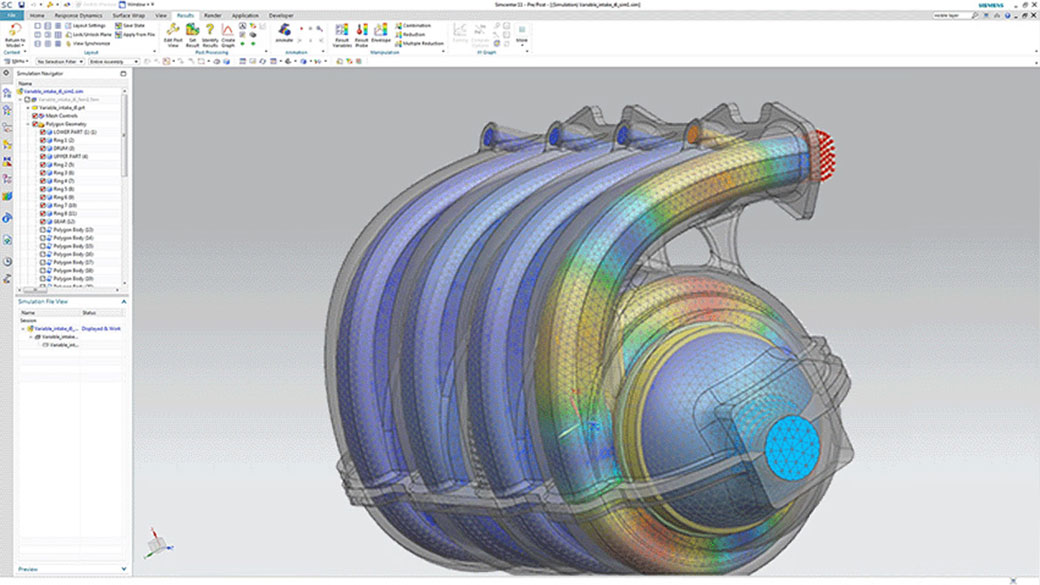Click the view triad axis indicator
Screen dimensions: 1040x585
(158, 543)
